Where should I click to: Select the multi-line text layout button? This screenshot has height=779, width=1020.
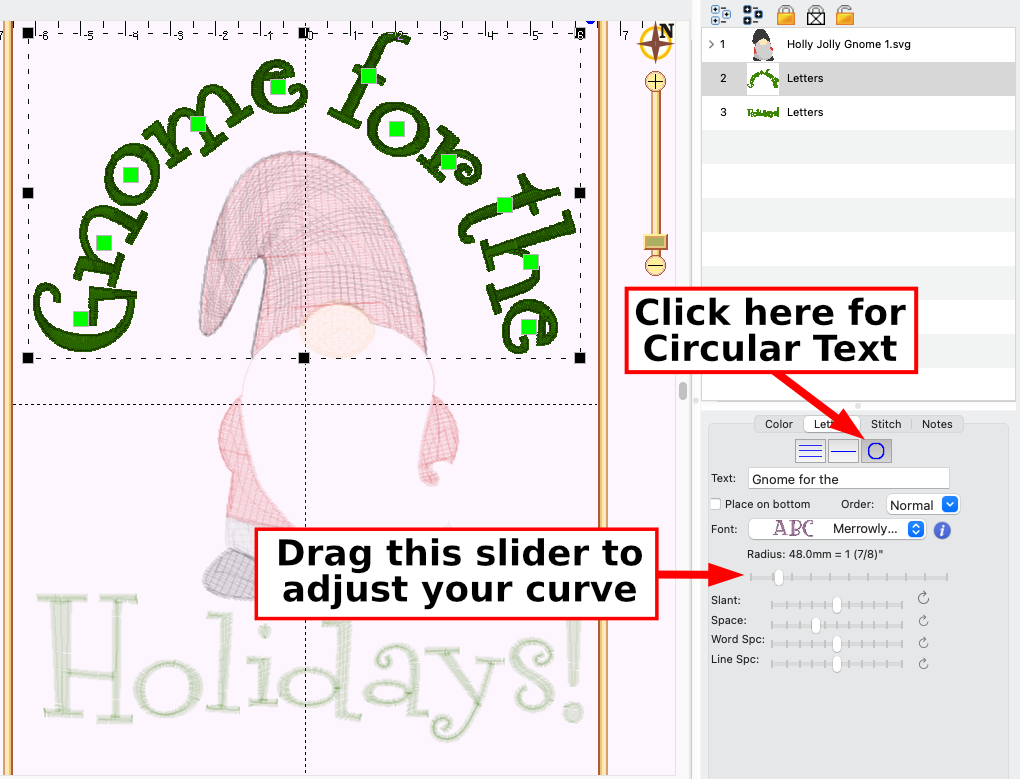click(x=810, y=451)
